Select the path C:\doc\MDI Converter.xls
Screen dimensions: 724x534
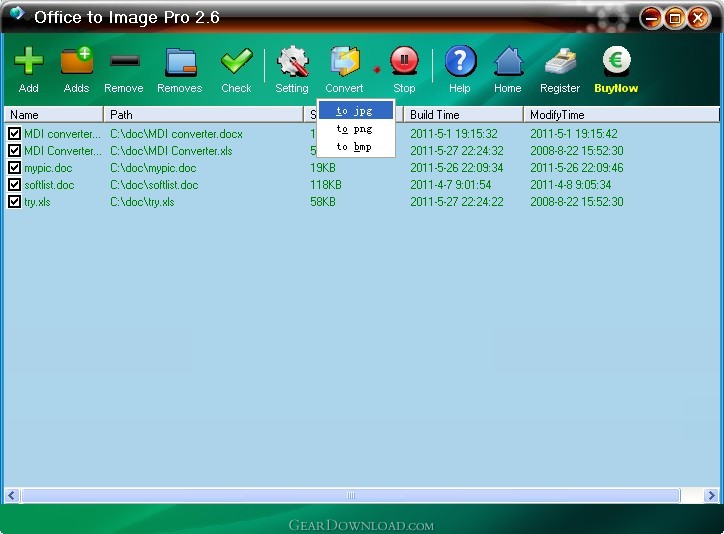click(x=171, y=151)
